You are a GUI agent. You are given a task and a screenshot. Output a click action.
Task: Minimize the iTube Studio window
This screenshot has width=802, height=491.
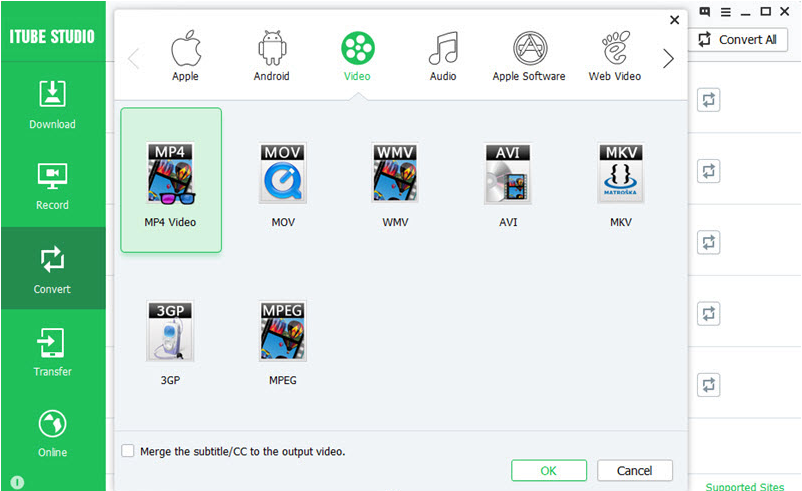pyautogui.click(x=745, y=12)
